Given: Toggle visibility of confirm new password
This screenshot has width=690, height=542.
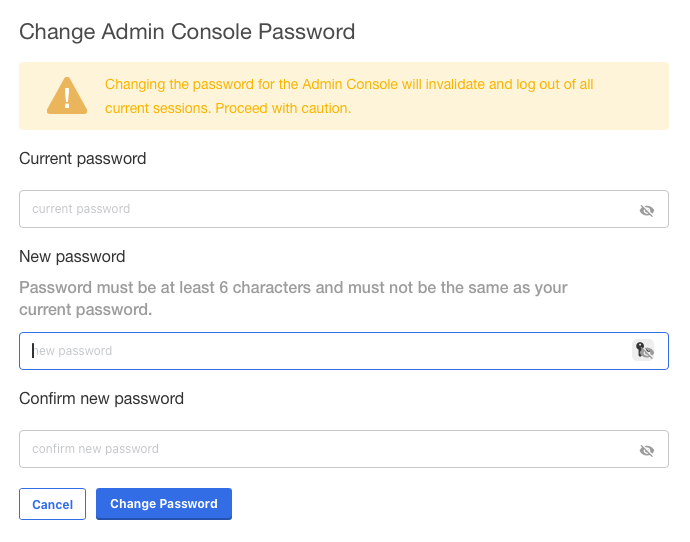Looking at the screenshot, I should click(x=647, y=450).
